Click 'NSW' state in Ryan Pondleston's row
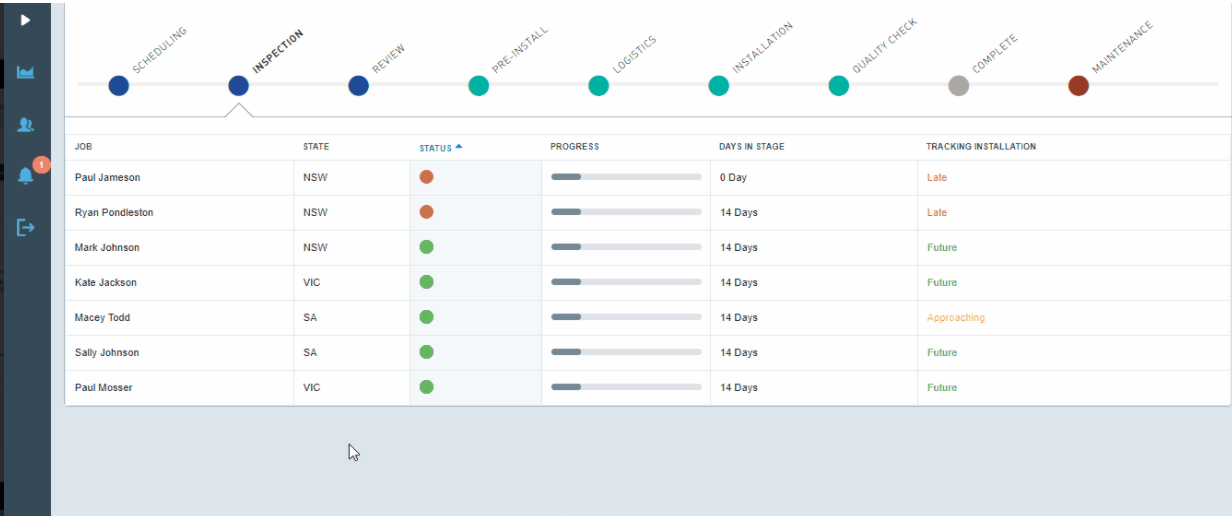The image size is (1232, 516). coord(315,212)
